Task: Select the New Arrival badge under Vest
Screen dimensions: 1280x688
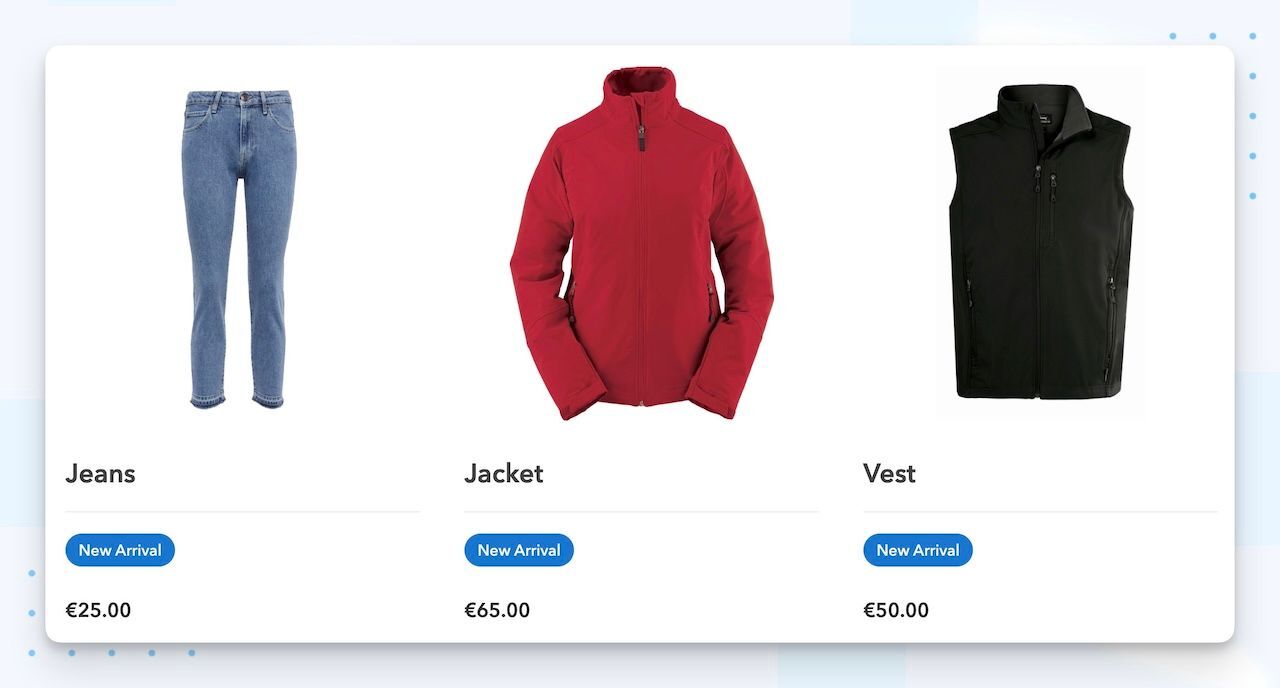Action: (x=918, y=550)
